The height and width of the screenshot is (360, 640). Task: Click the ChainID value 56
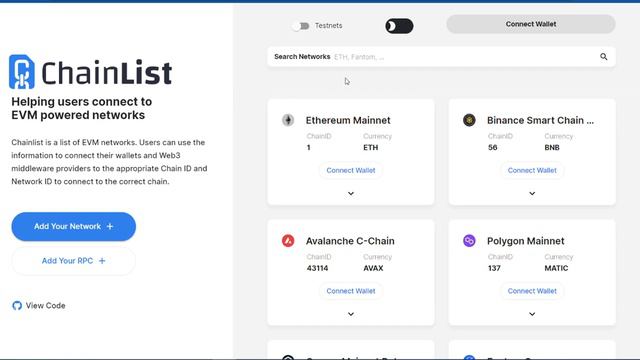click(493, 147)
